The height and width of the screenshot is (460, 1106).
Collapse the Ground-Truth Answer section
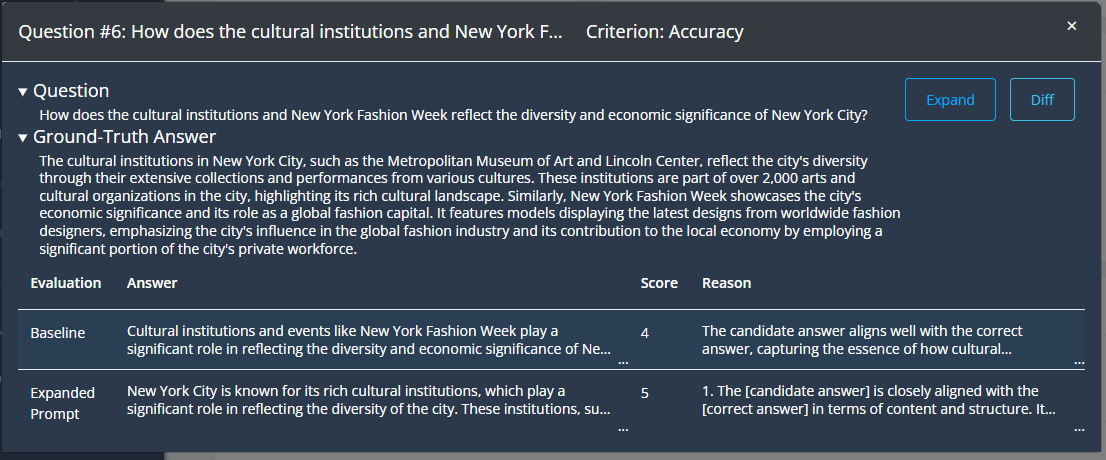(23, 138)
